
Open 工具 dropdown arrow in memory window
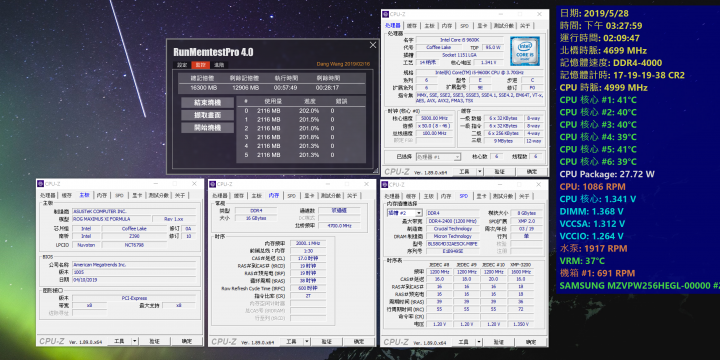(306, 342)
